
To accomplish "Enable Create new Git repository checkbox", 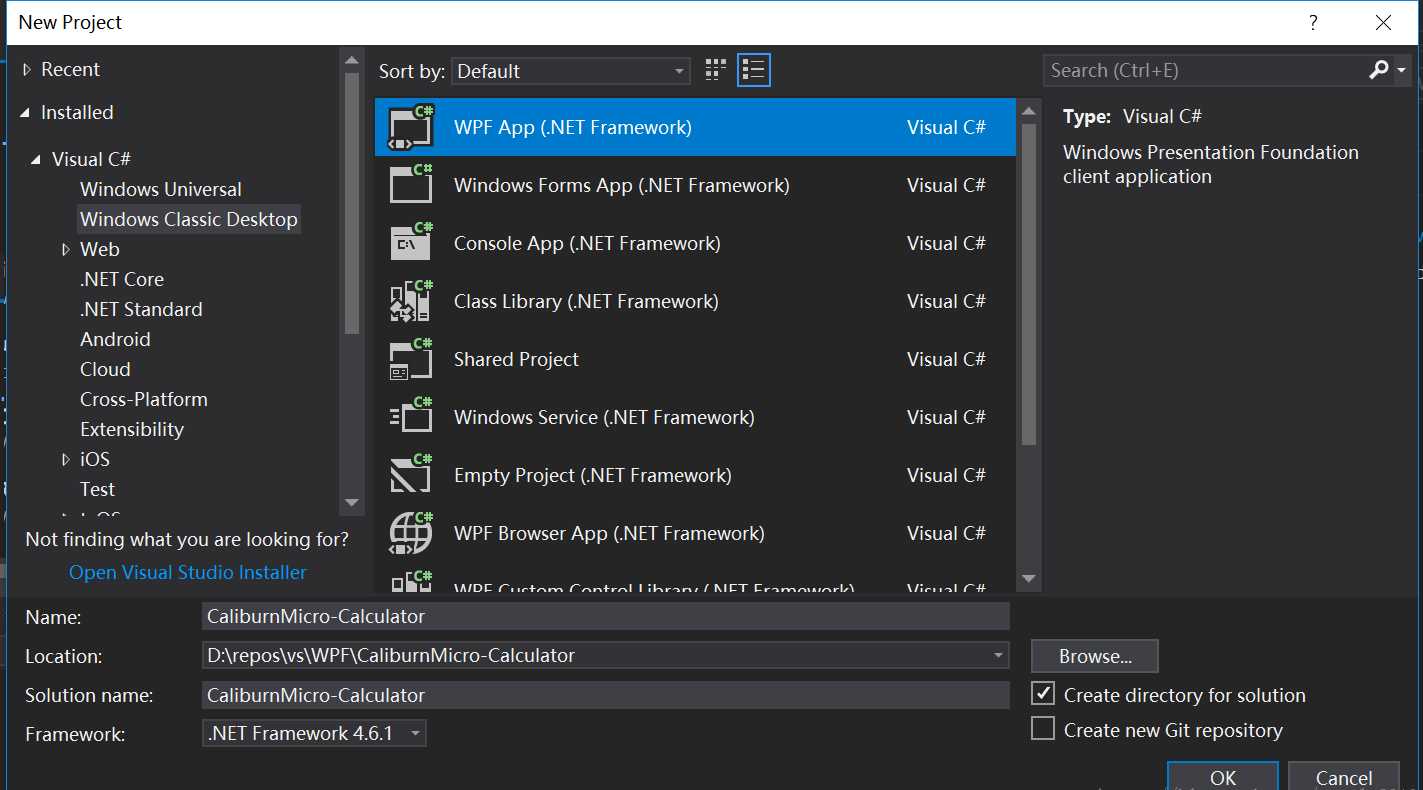I will (x=1043, y=728).
